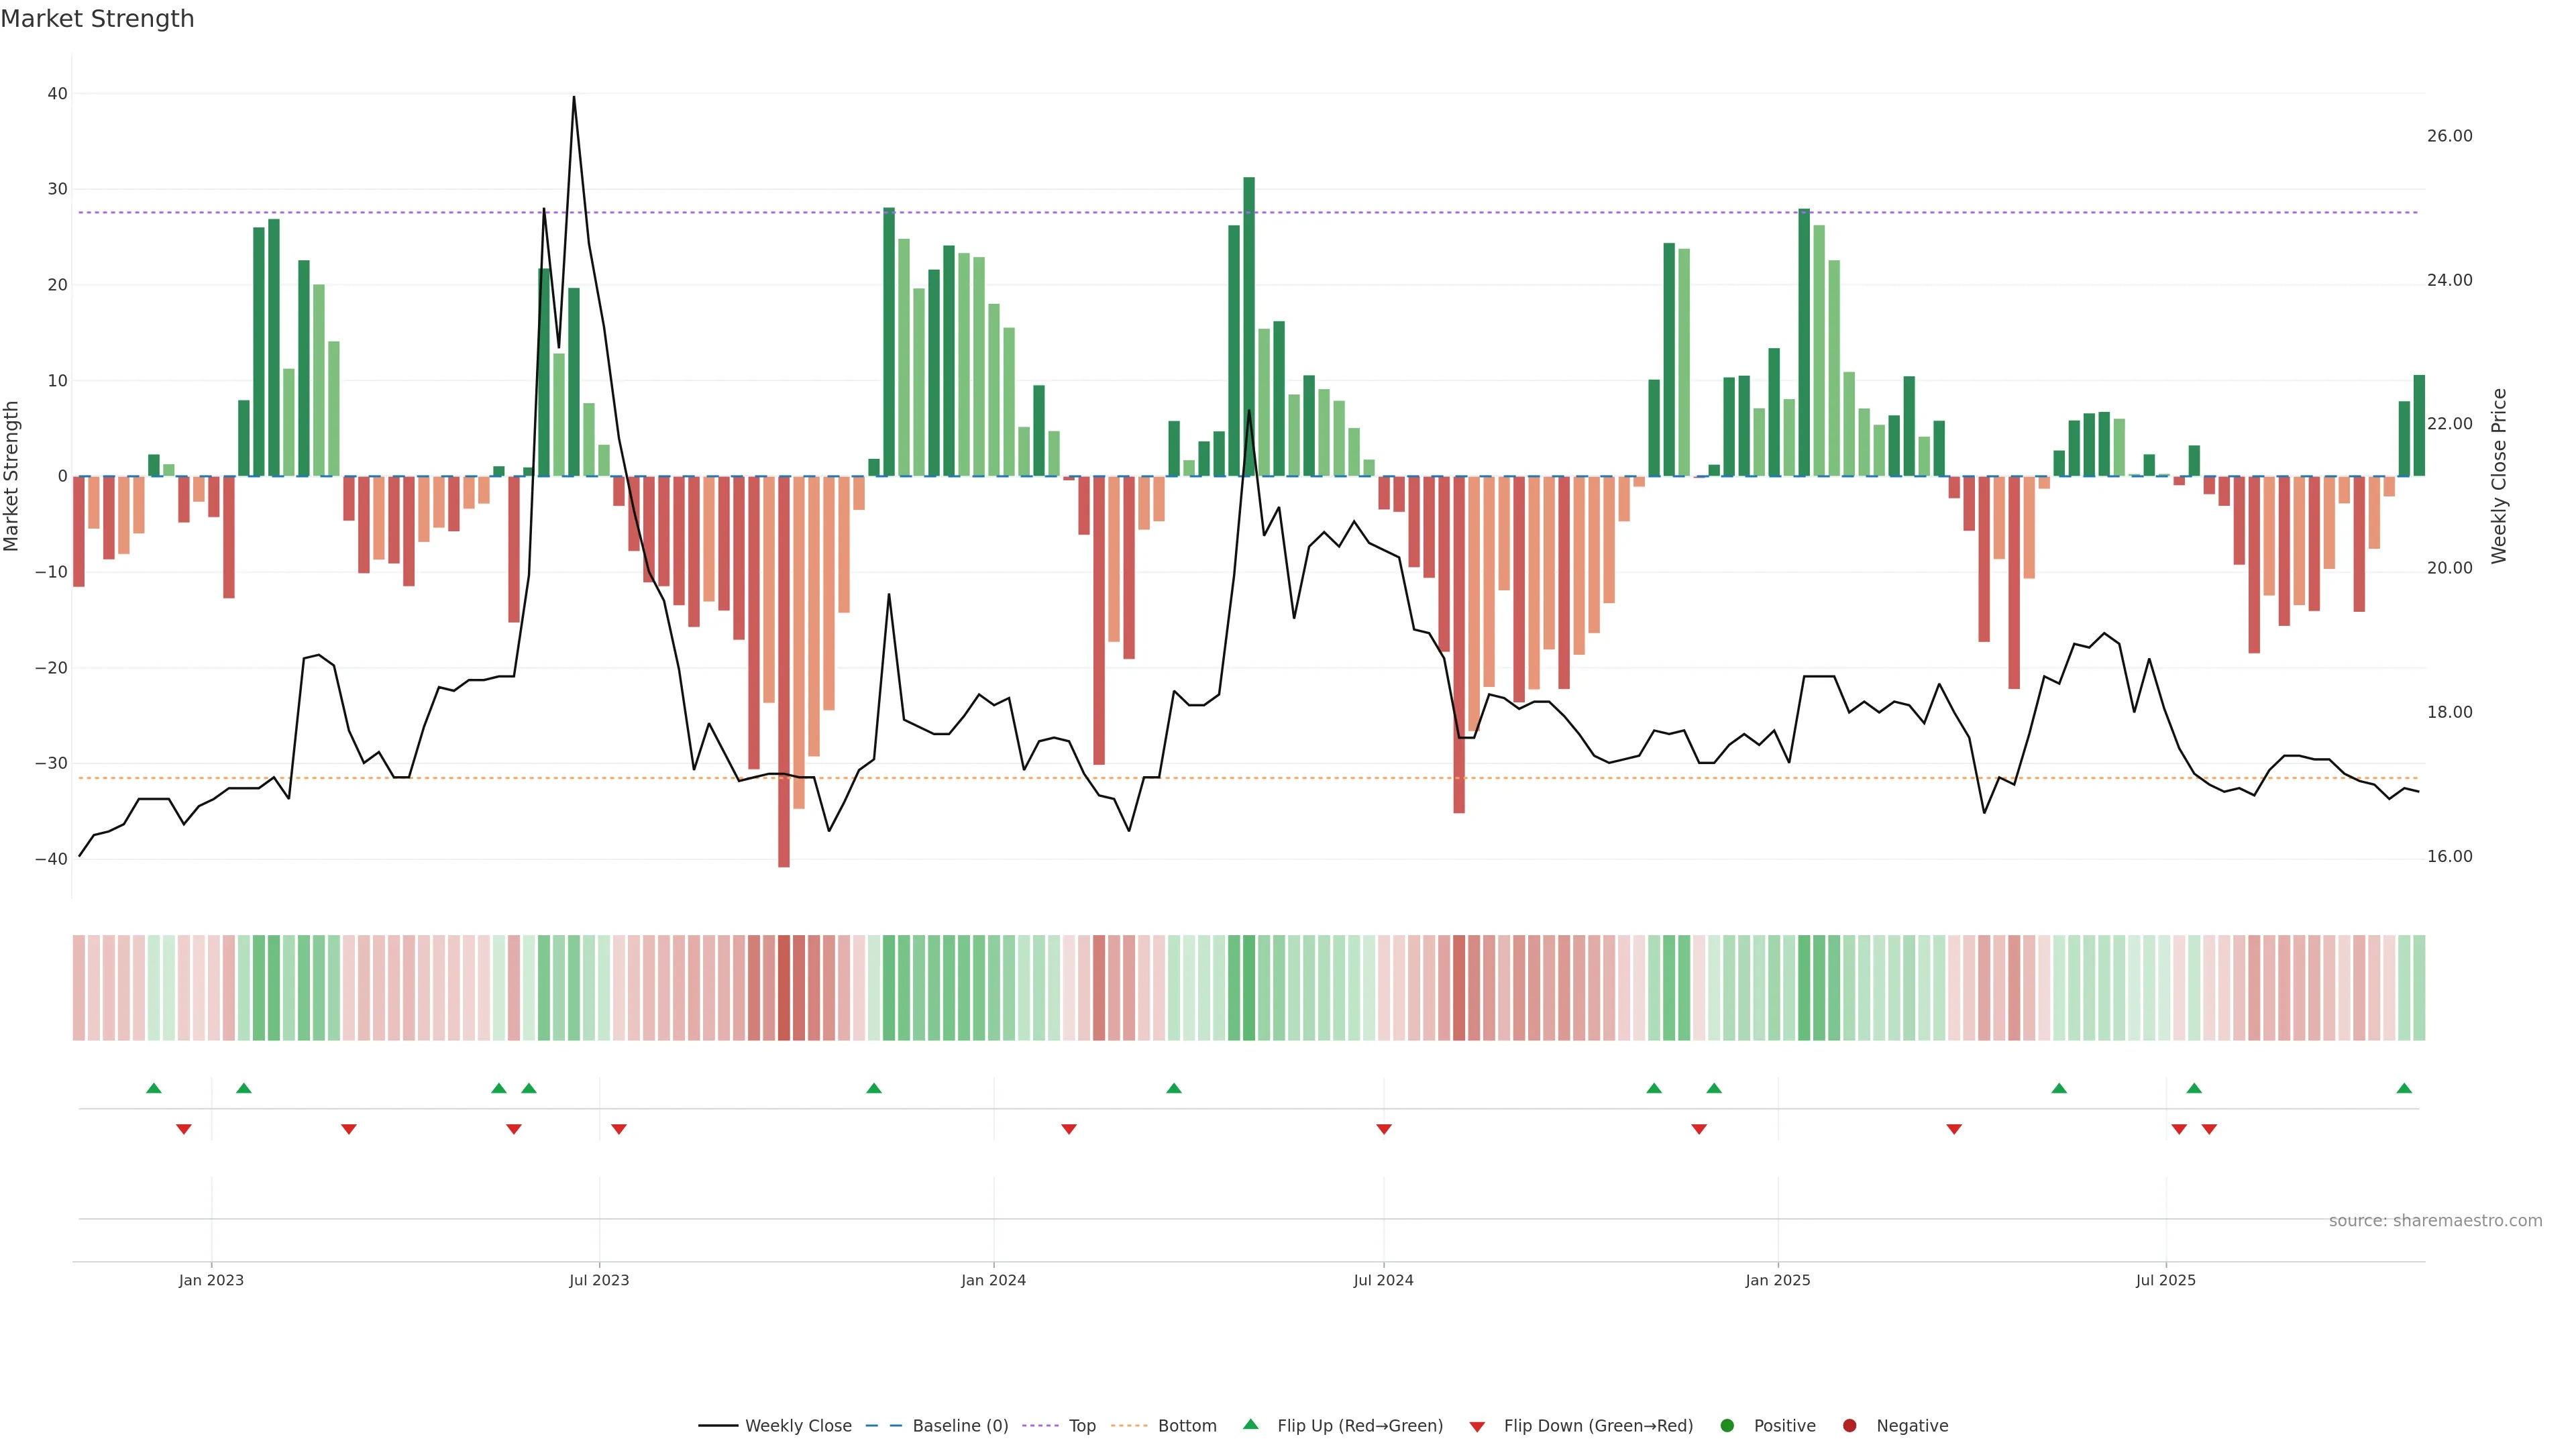The height and width of the screenshot is (1449, 2576).
Task: Click the Market Strength chart title
Action: click(x=97, y=19)
